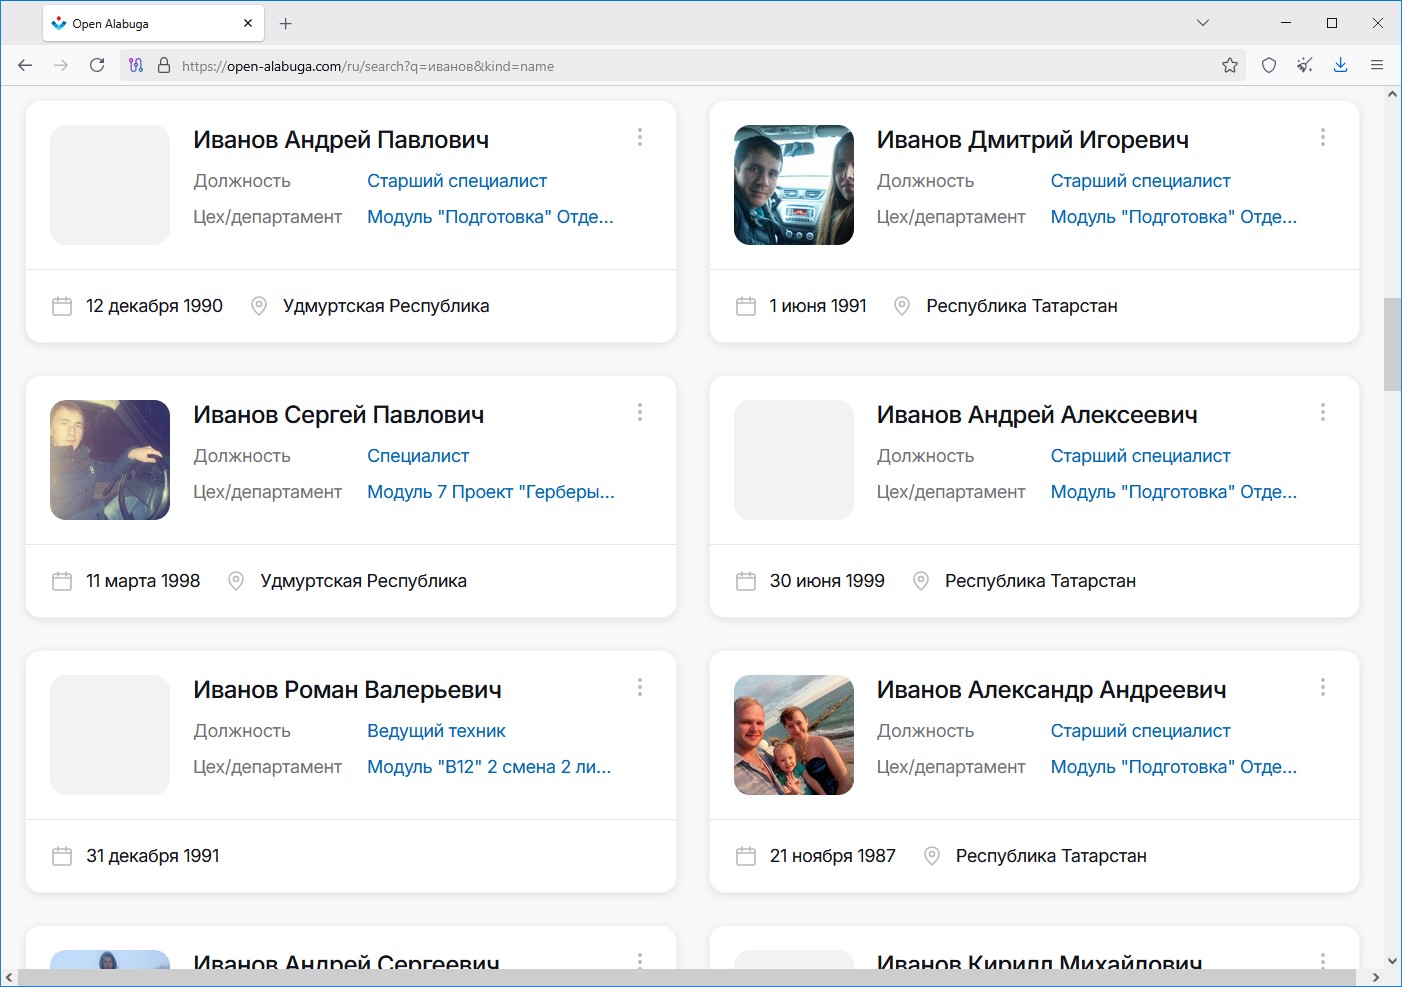Open the list all tabs dropdown
Viewport: 1402px width, 987px height.
pyautogui.click(x=1203, y=23)
